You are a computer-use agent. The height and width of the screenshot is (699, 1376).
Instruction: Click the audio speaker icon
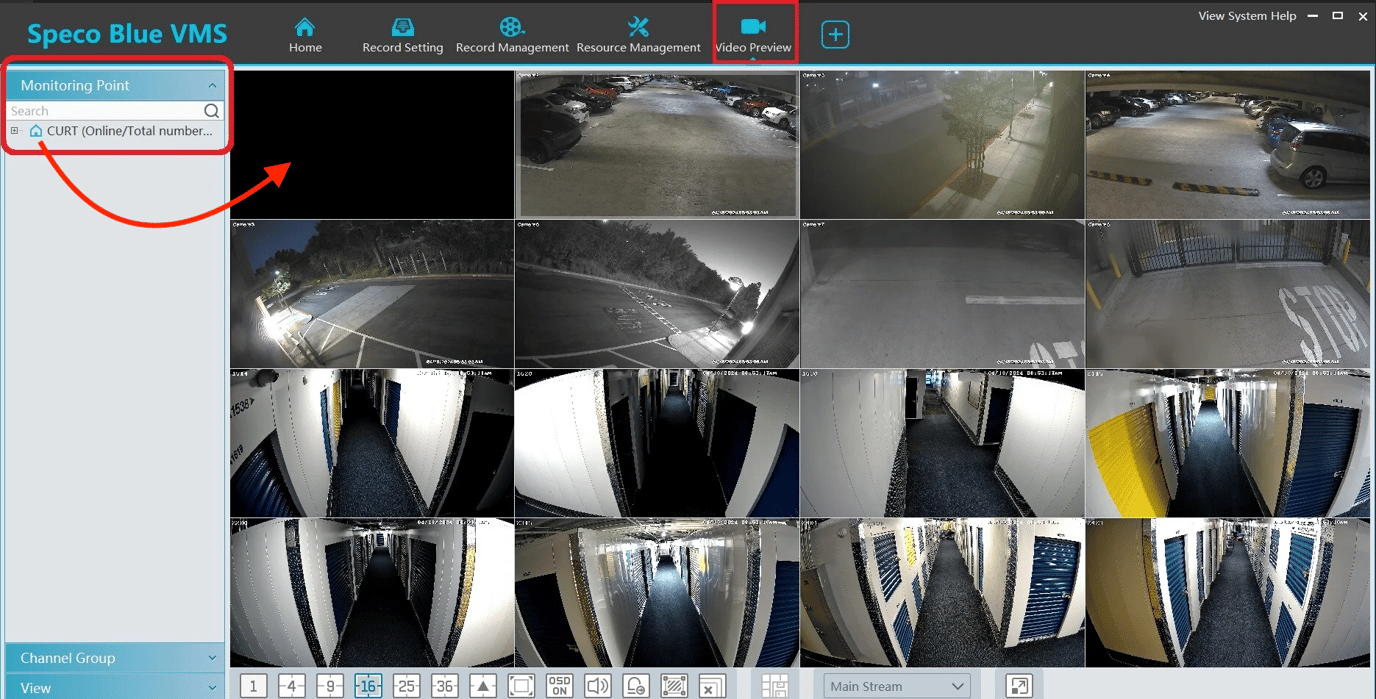(598, 686)
